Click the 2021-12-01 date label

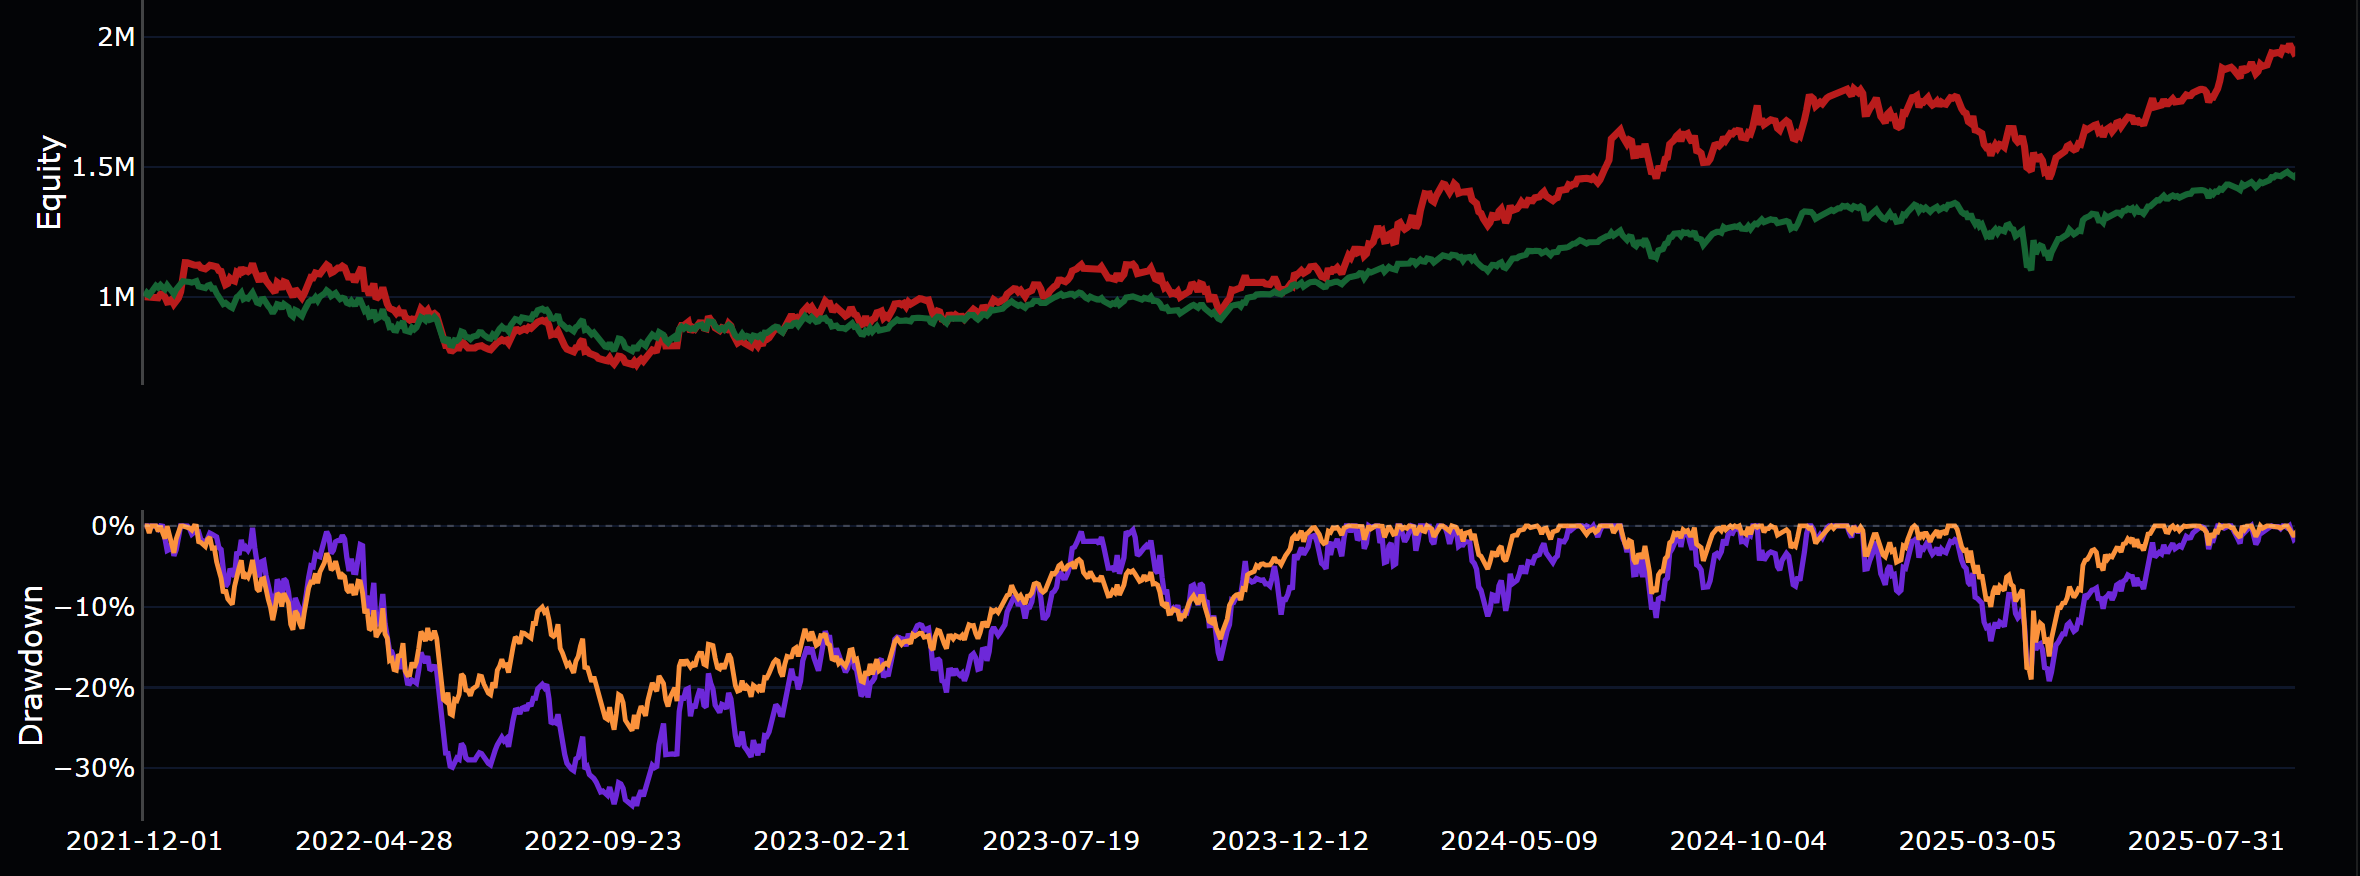pos(144,841)
